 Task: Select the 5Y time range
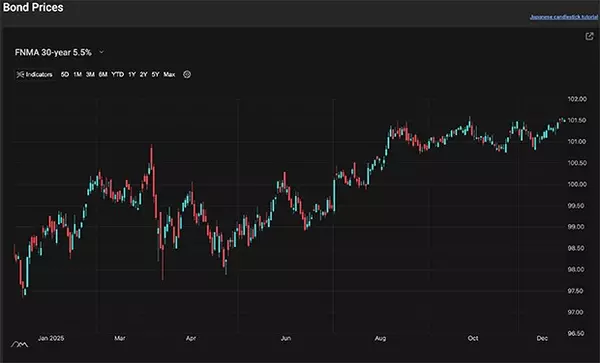pos(155,75)
